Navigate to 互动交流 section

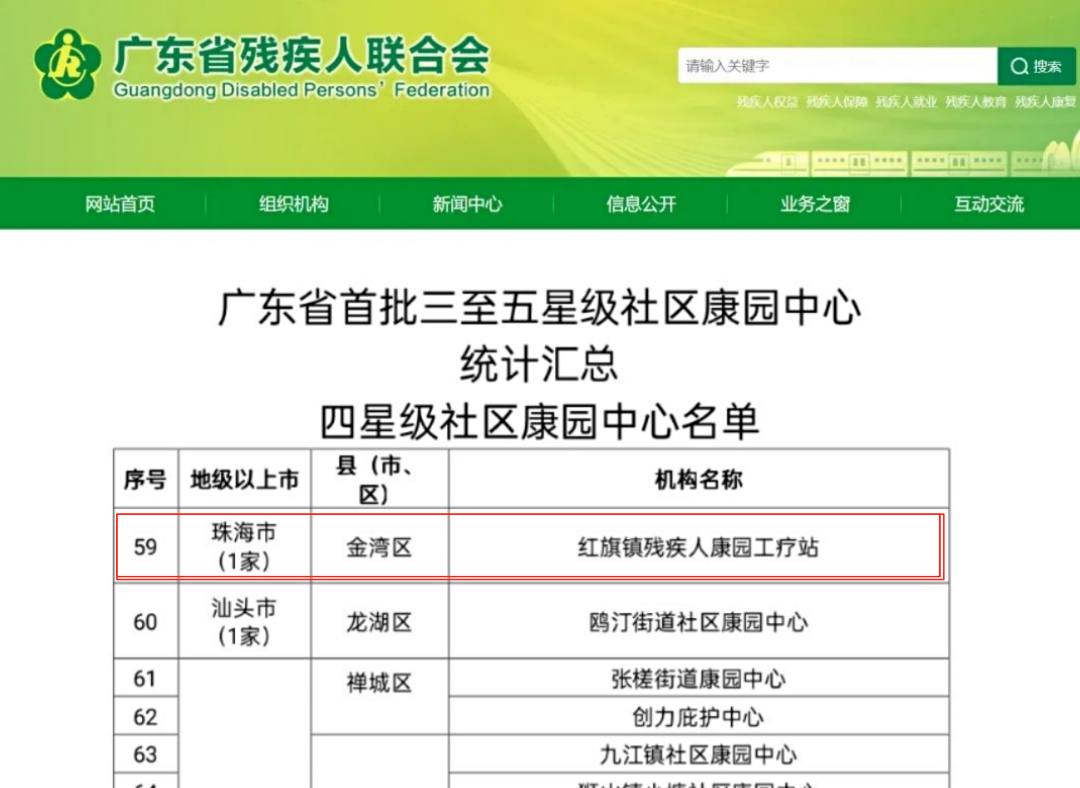coord(988,204)
